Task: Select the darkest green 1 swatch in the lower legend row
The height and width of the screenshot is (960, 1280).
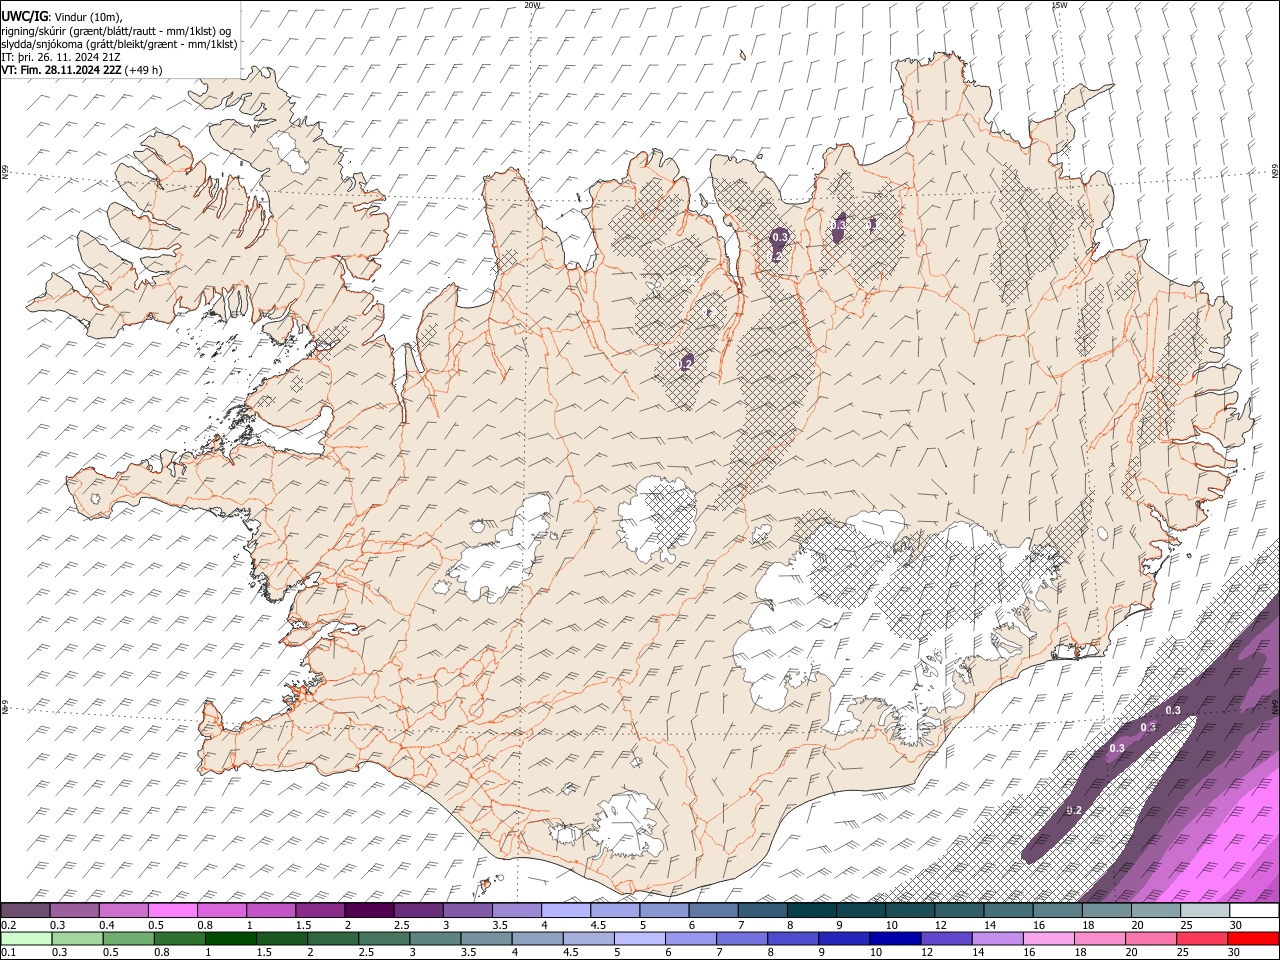Action: pyautogui.click(x=230, y=938)
